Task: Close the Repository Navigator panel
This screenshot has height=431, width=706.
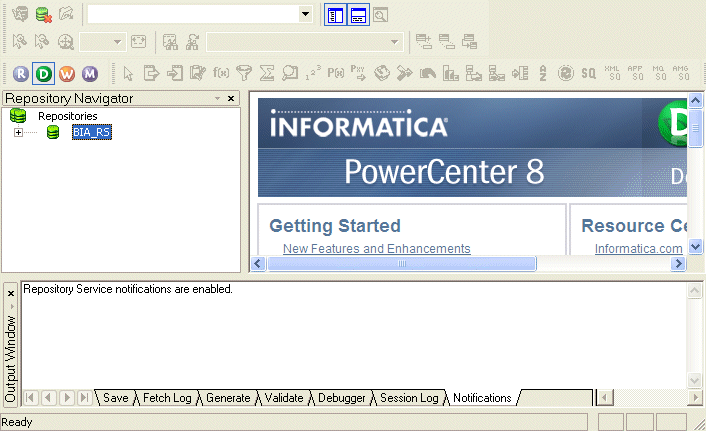Action: tap(231, 98)
